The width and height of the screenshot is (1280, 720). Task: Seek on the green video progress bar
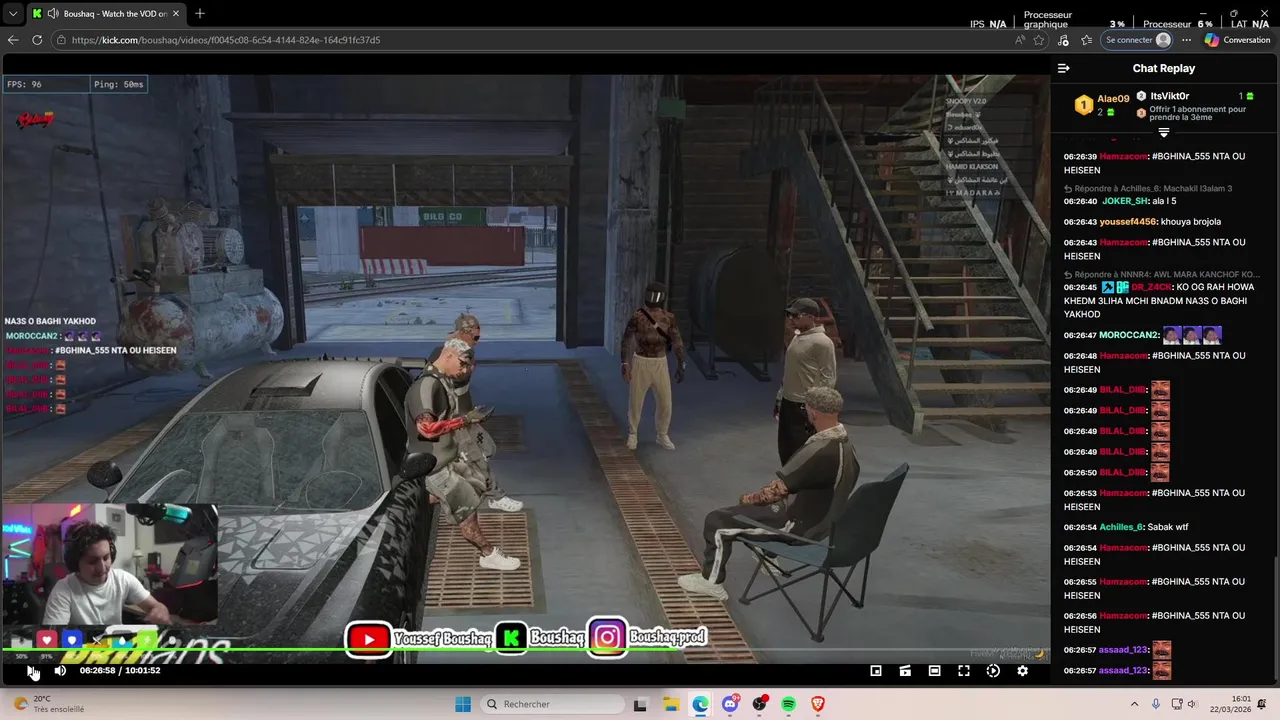point(525,650)
